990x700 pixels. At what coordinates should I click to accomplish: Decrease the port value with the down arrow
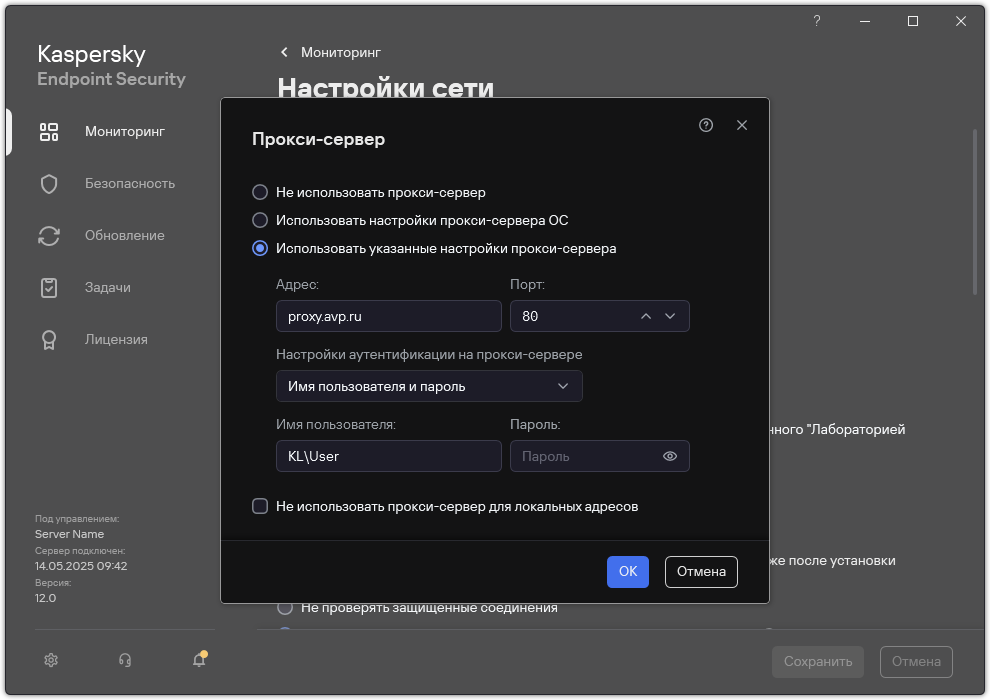click(x=670, y=316)
